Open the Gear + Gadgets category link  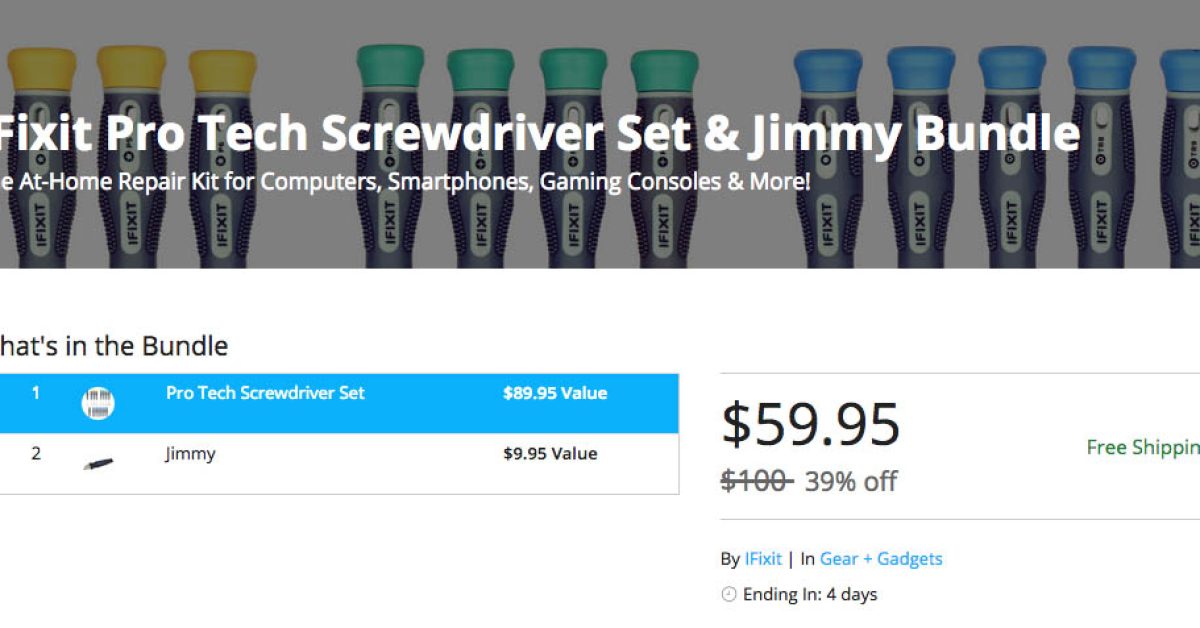pos(881,559)
